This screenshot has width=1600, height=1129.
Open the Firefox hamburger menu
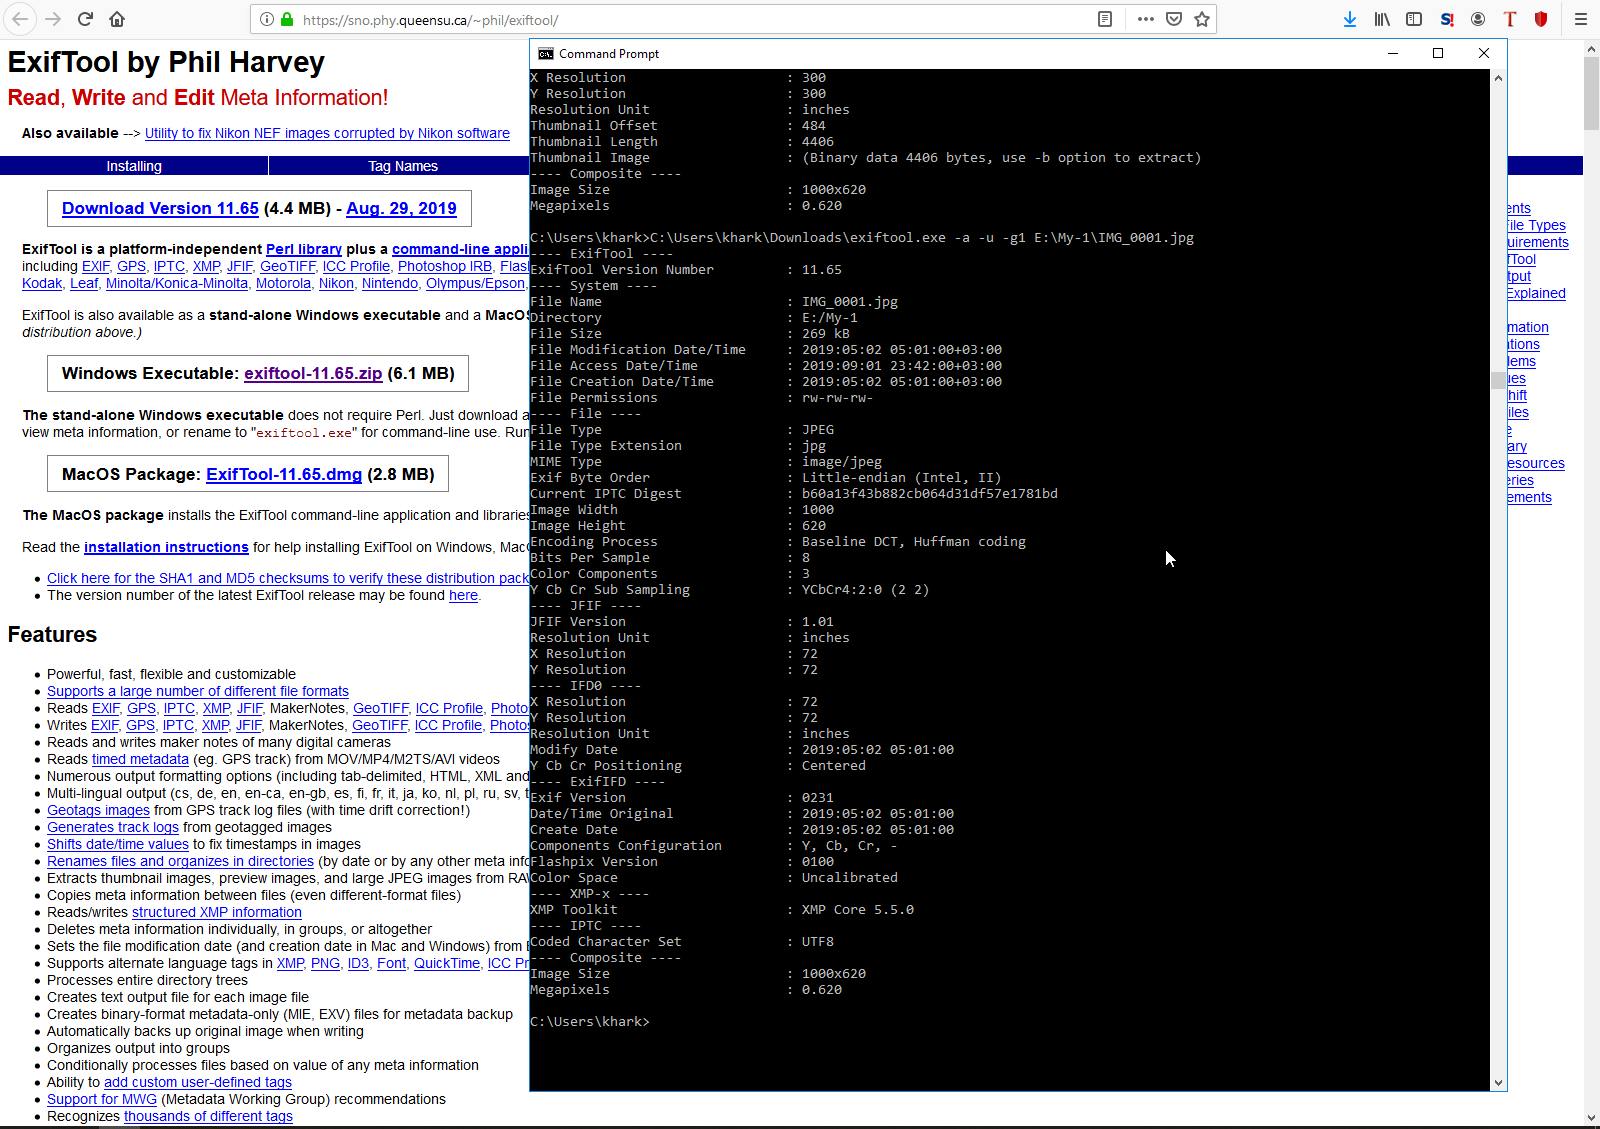click(1581, 19)
